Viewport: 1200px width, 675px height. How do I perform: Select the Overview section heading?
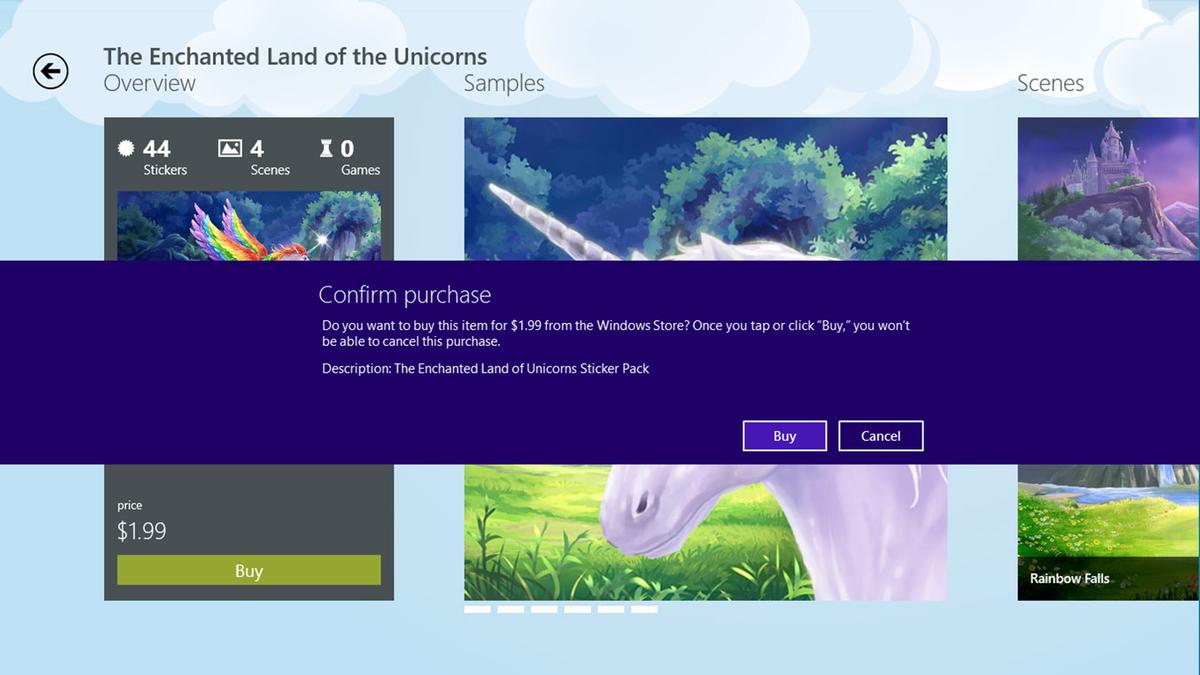[150, 83]
